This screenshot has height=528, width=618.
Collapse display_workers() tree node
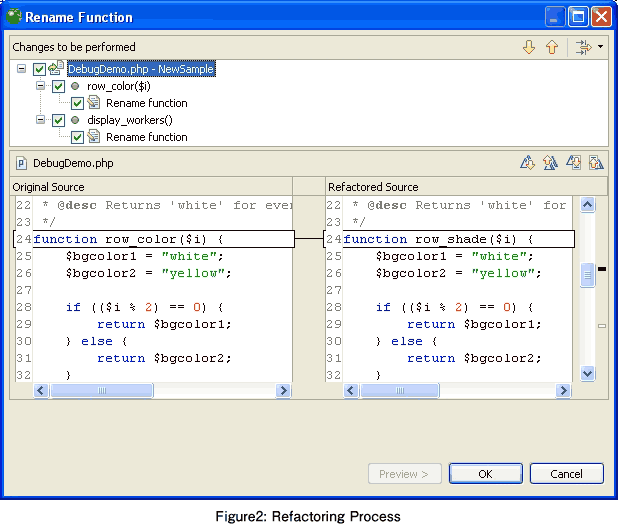(40, 119)
